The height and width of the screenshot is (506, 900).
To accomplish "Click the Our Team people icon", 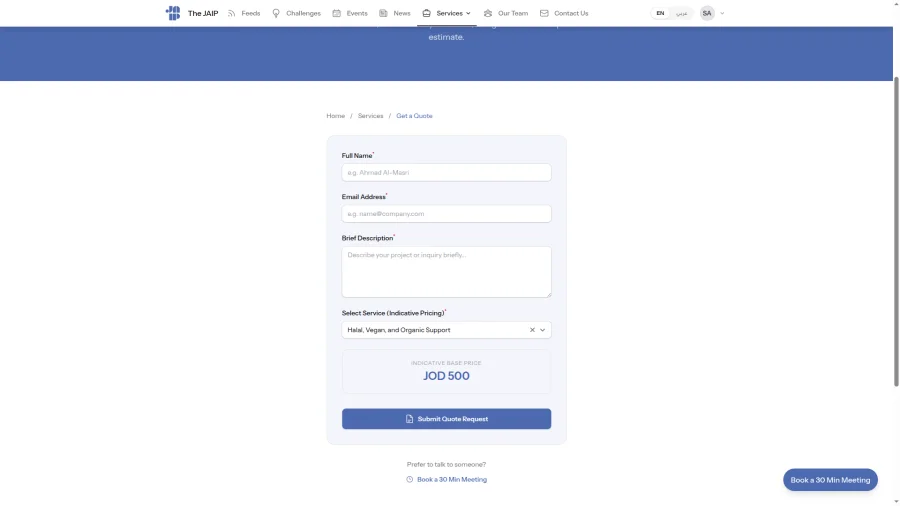I will click(x=488, y=13).
